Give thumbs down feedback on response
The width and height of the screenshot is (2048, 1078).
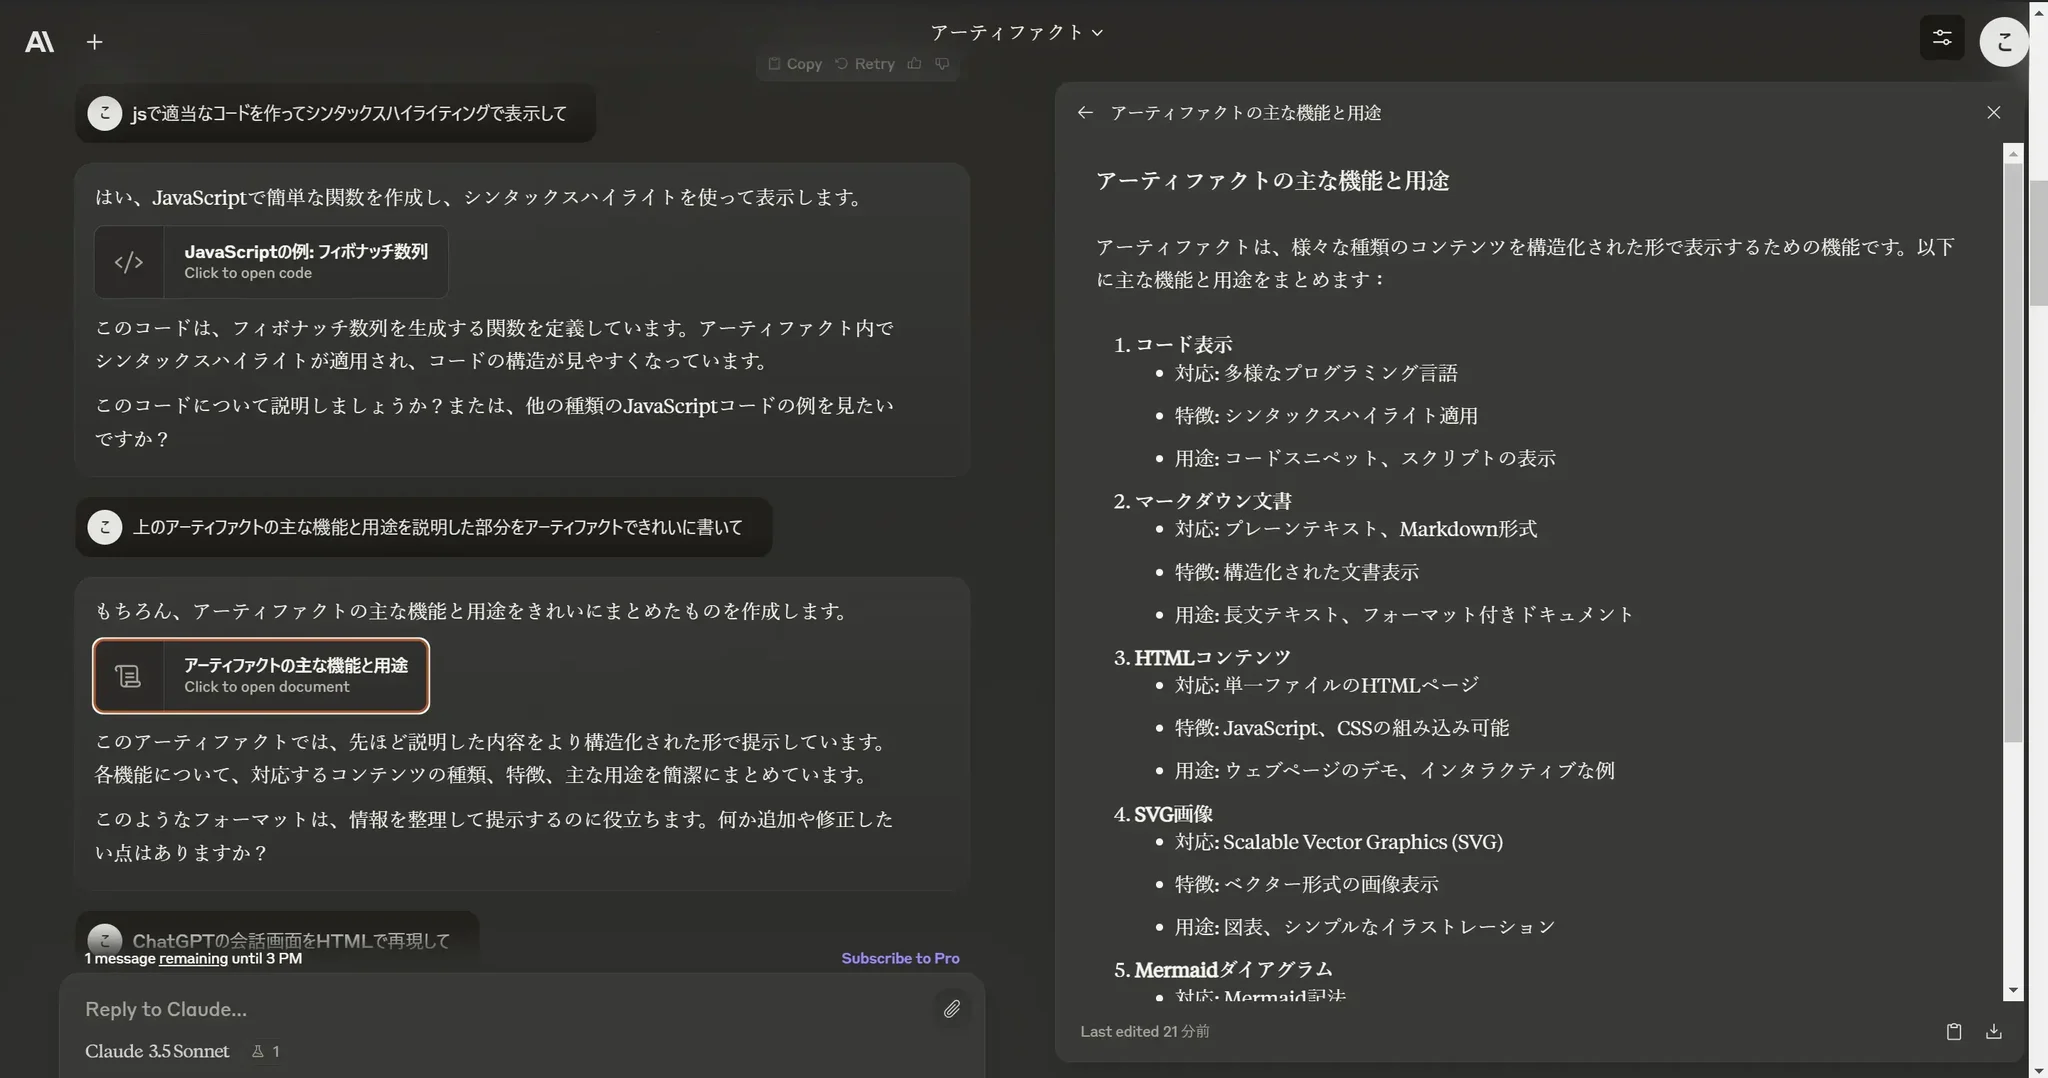(942, 64)
